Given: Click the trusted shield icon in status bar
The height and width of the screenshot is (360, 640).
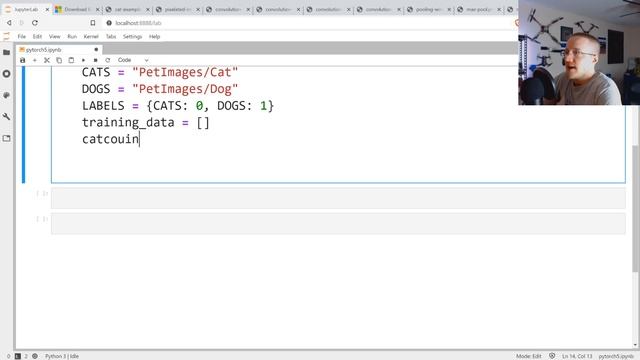Looking at the screenshot, I should coord(552,356).
